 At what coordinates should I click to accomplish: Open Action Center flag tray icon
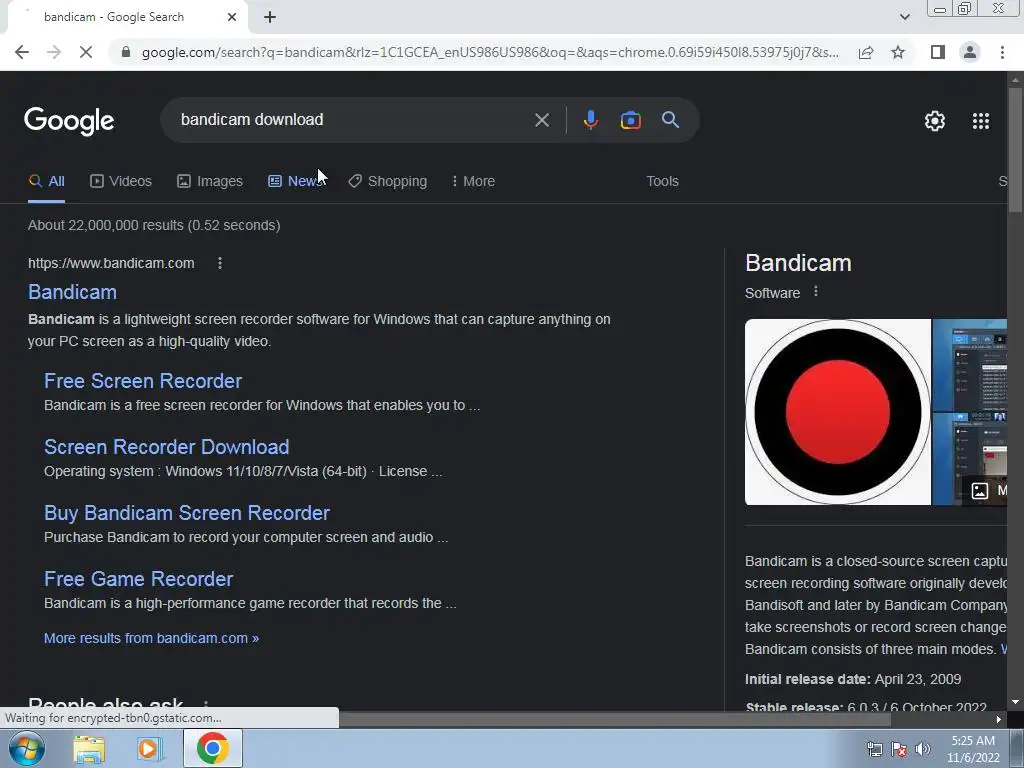click(899, 749)
